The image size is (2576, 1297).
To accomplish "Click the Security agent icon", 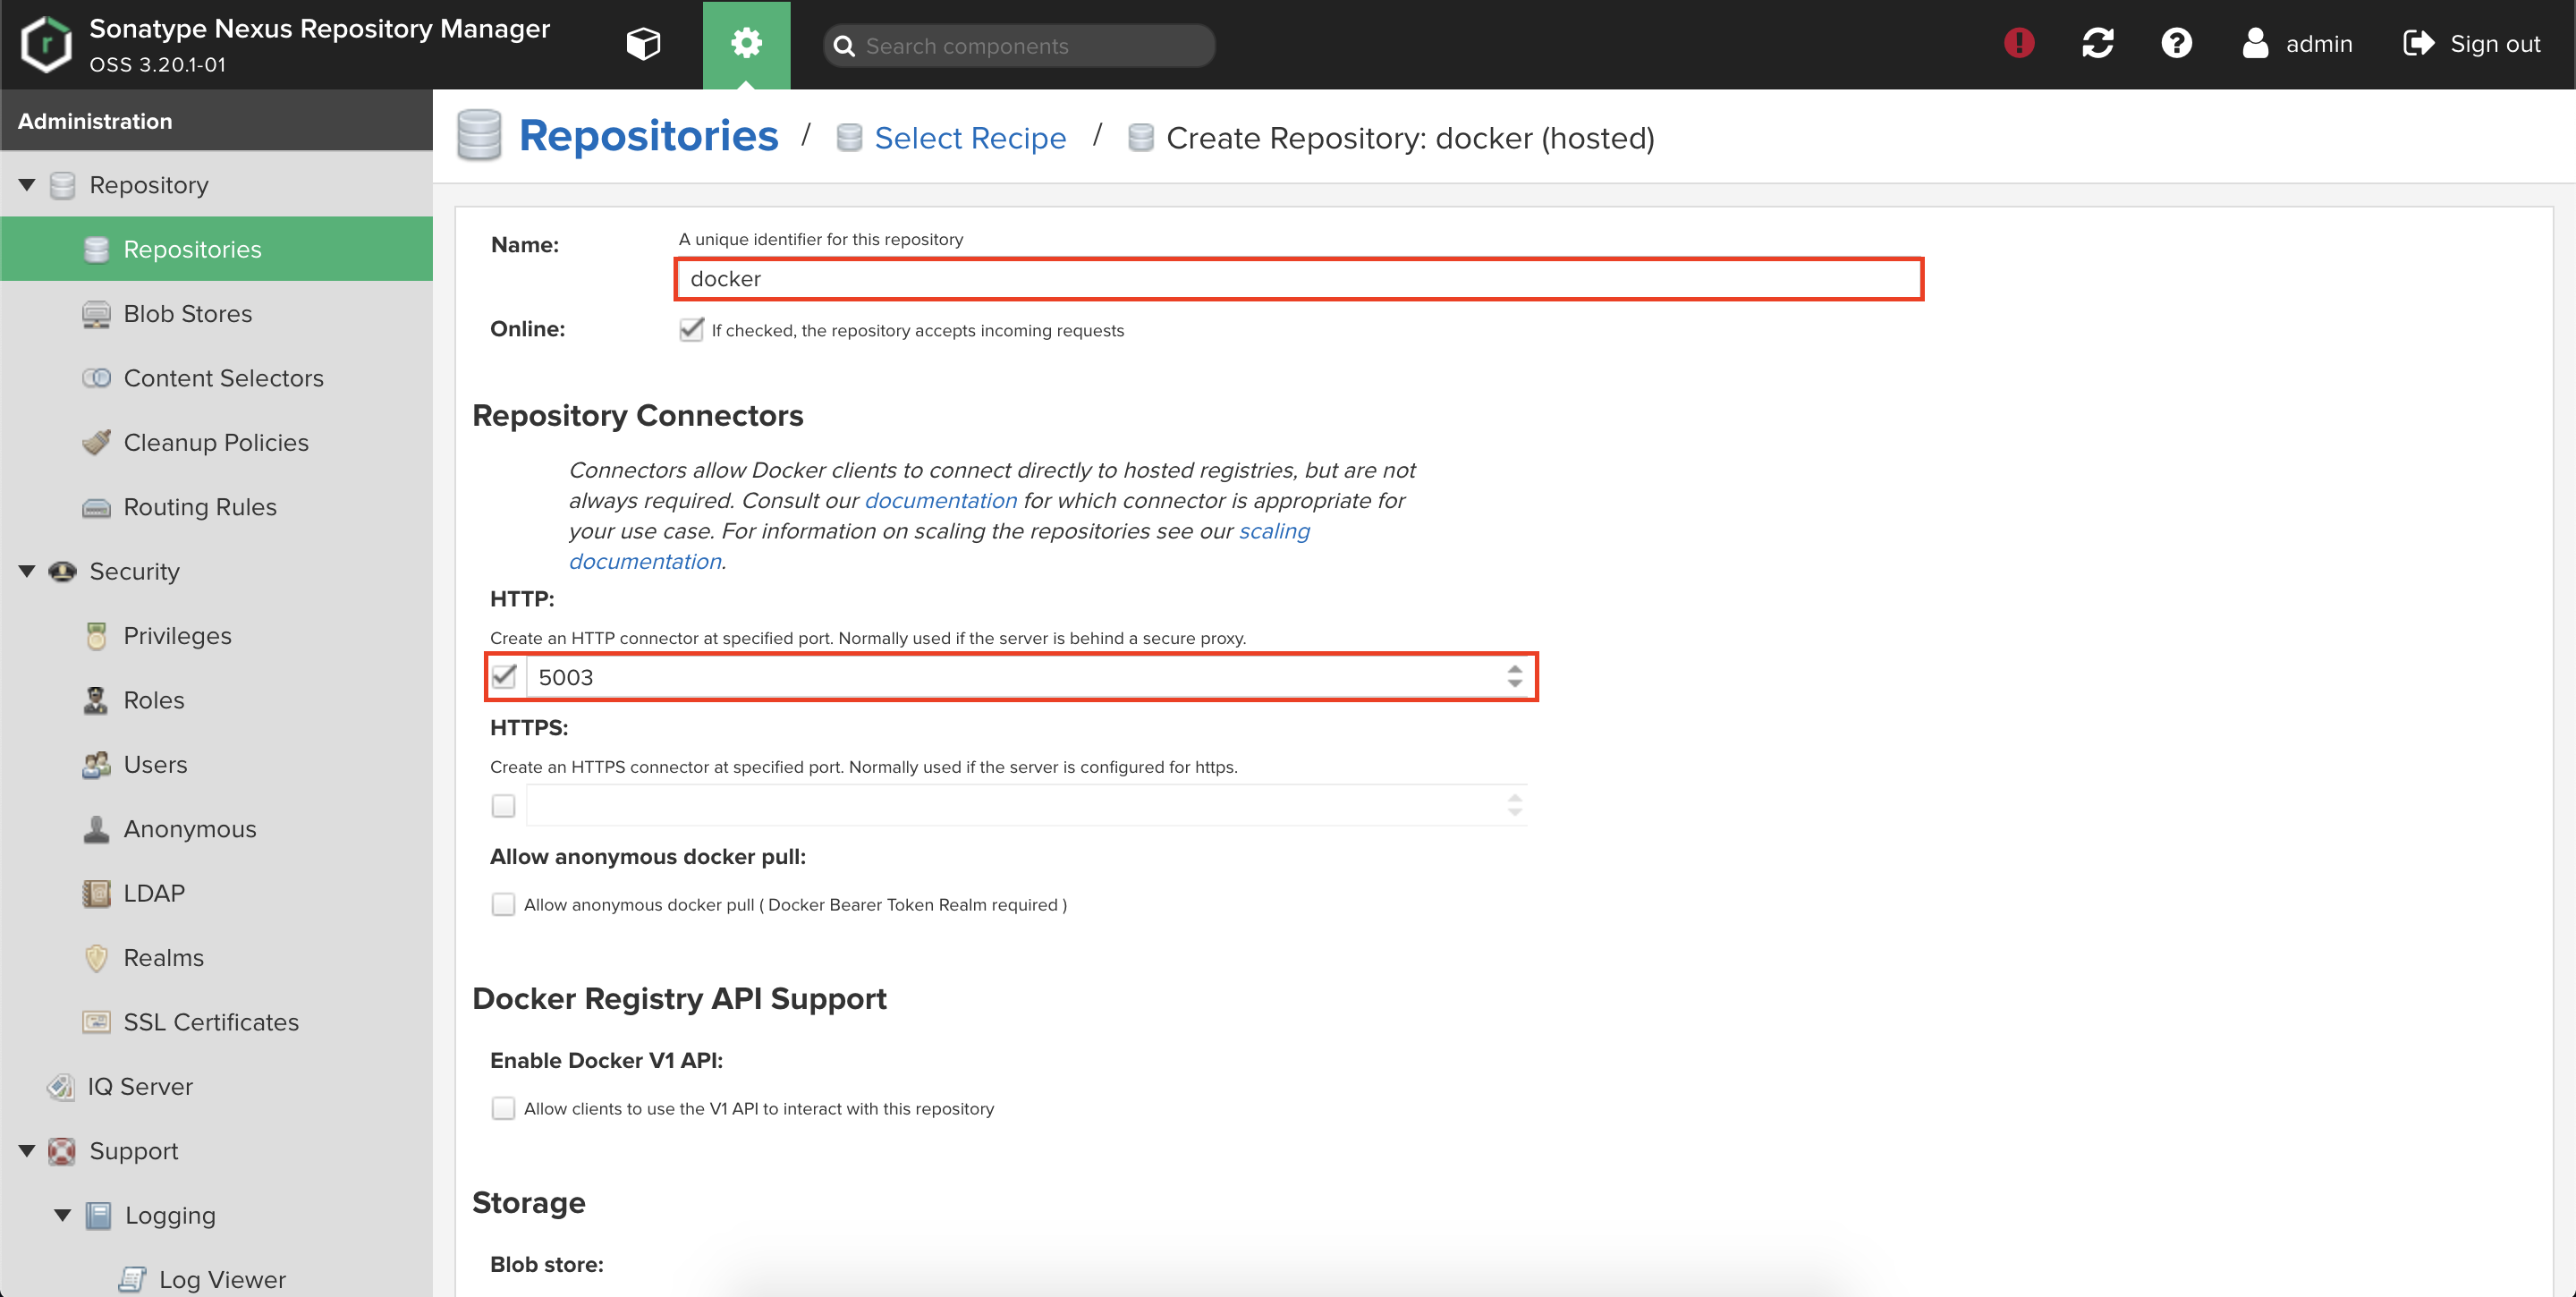I will tap(62, 571).
